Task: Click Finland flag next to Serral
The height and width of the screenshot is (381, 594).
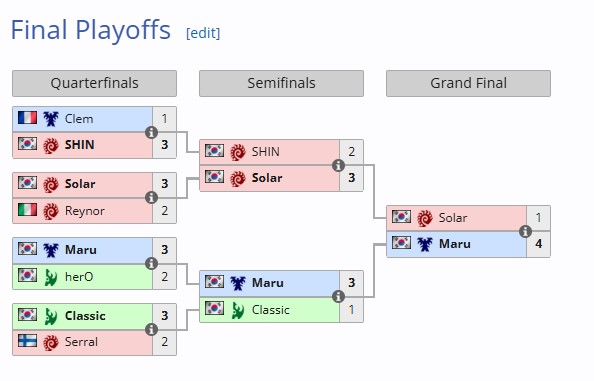Action: pos(27,341)
